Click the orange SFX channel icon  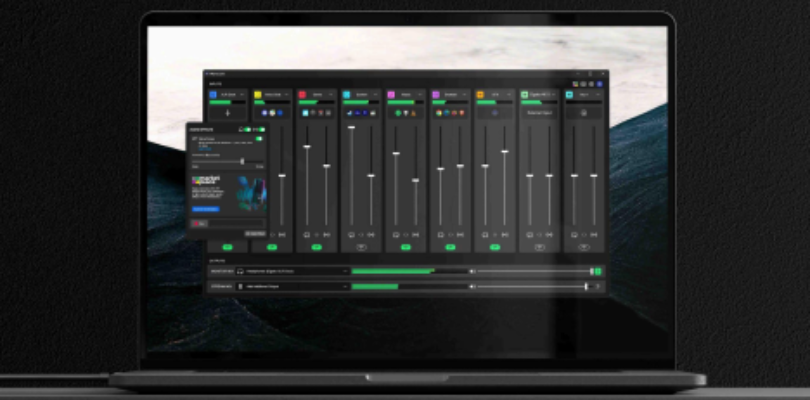[x=481, y=94]
